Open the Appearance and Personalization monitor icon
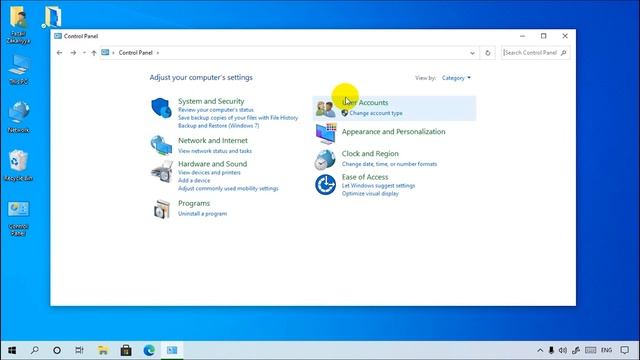The image size is (640, 360). coord(326,133)
